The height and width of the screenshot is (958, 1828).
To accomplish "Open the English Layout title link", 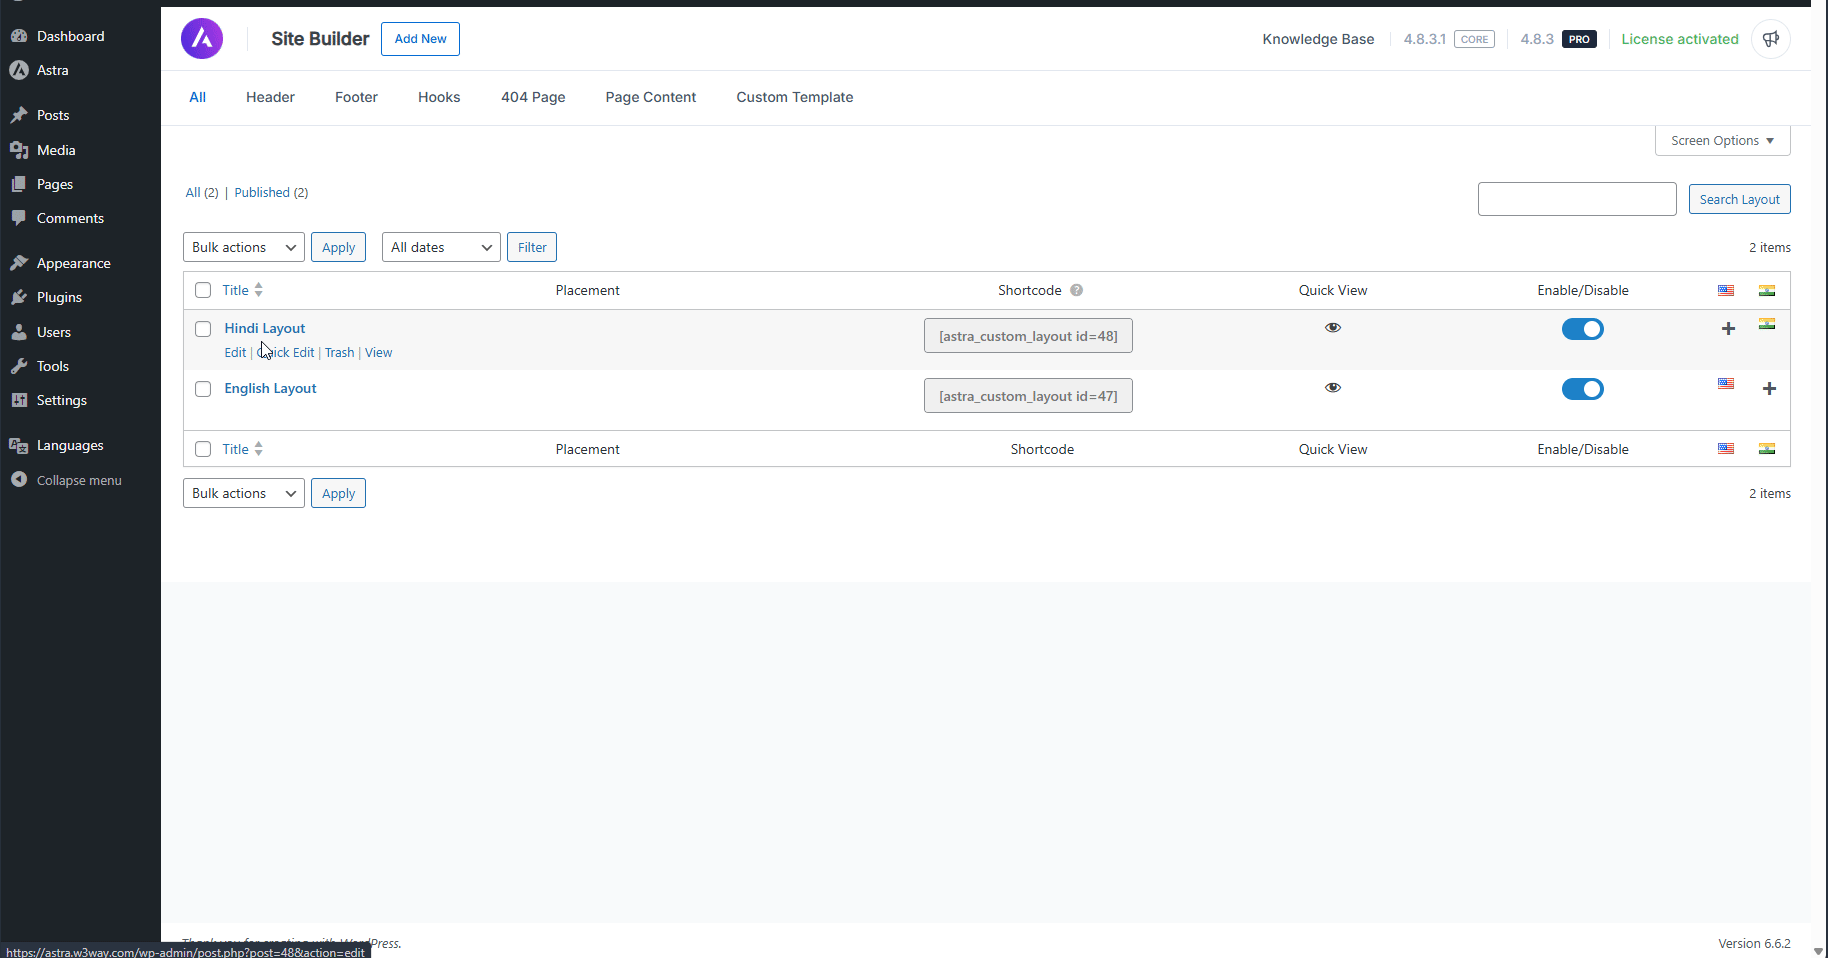I will [270, 388].
